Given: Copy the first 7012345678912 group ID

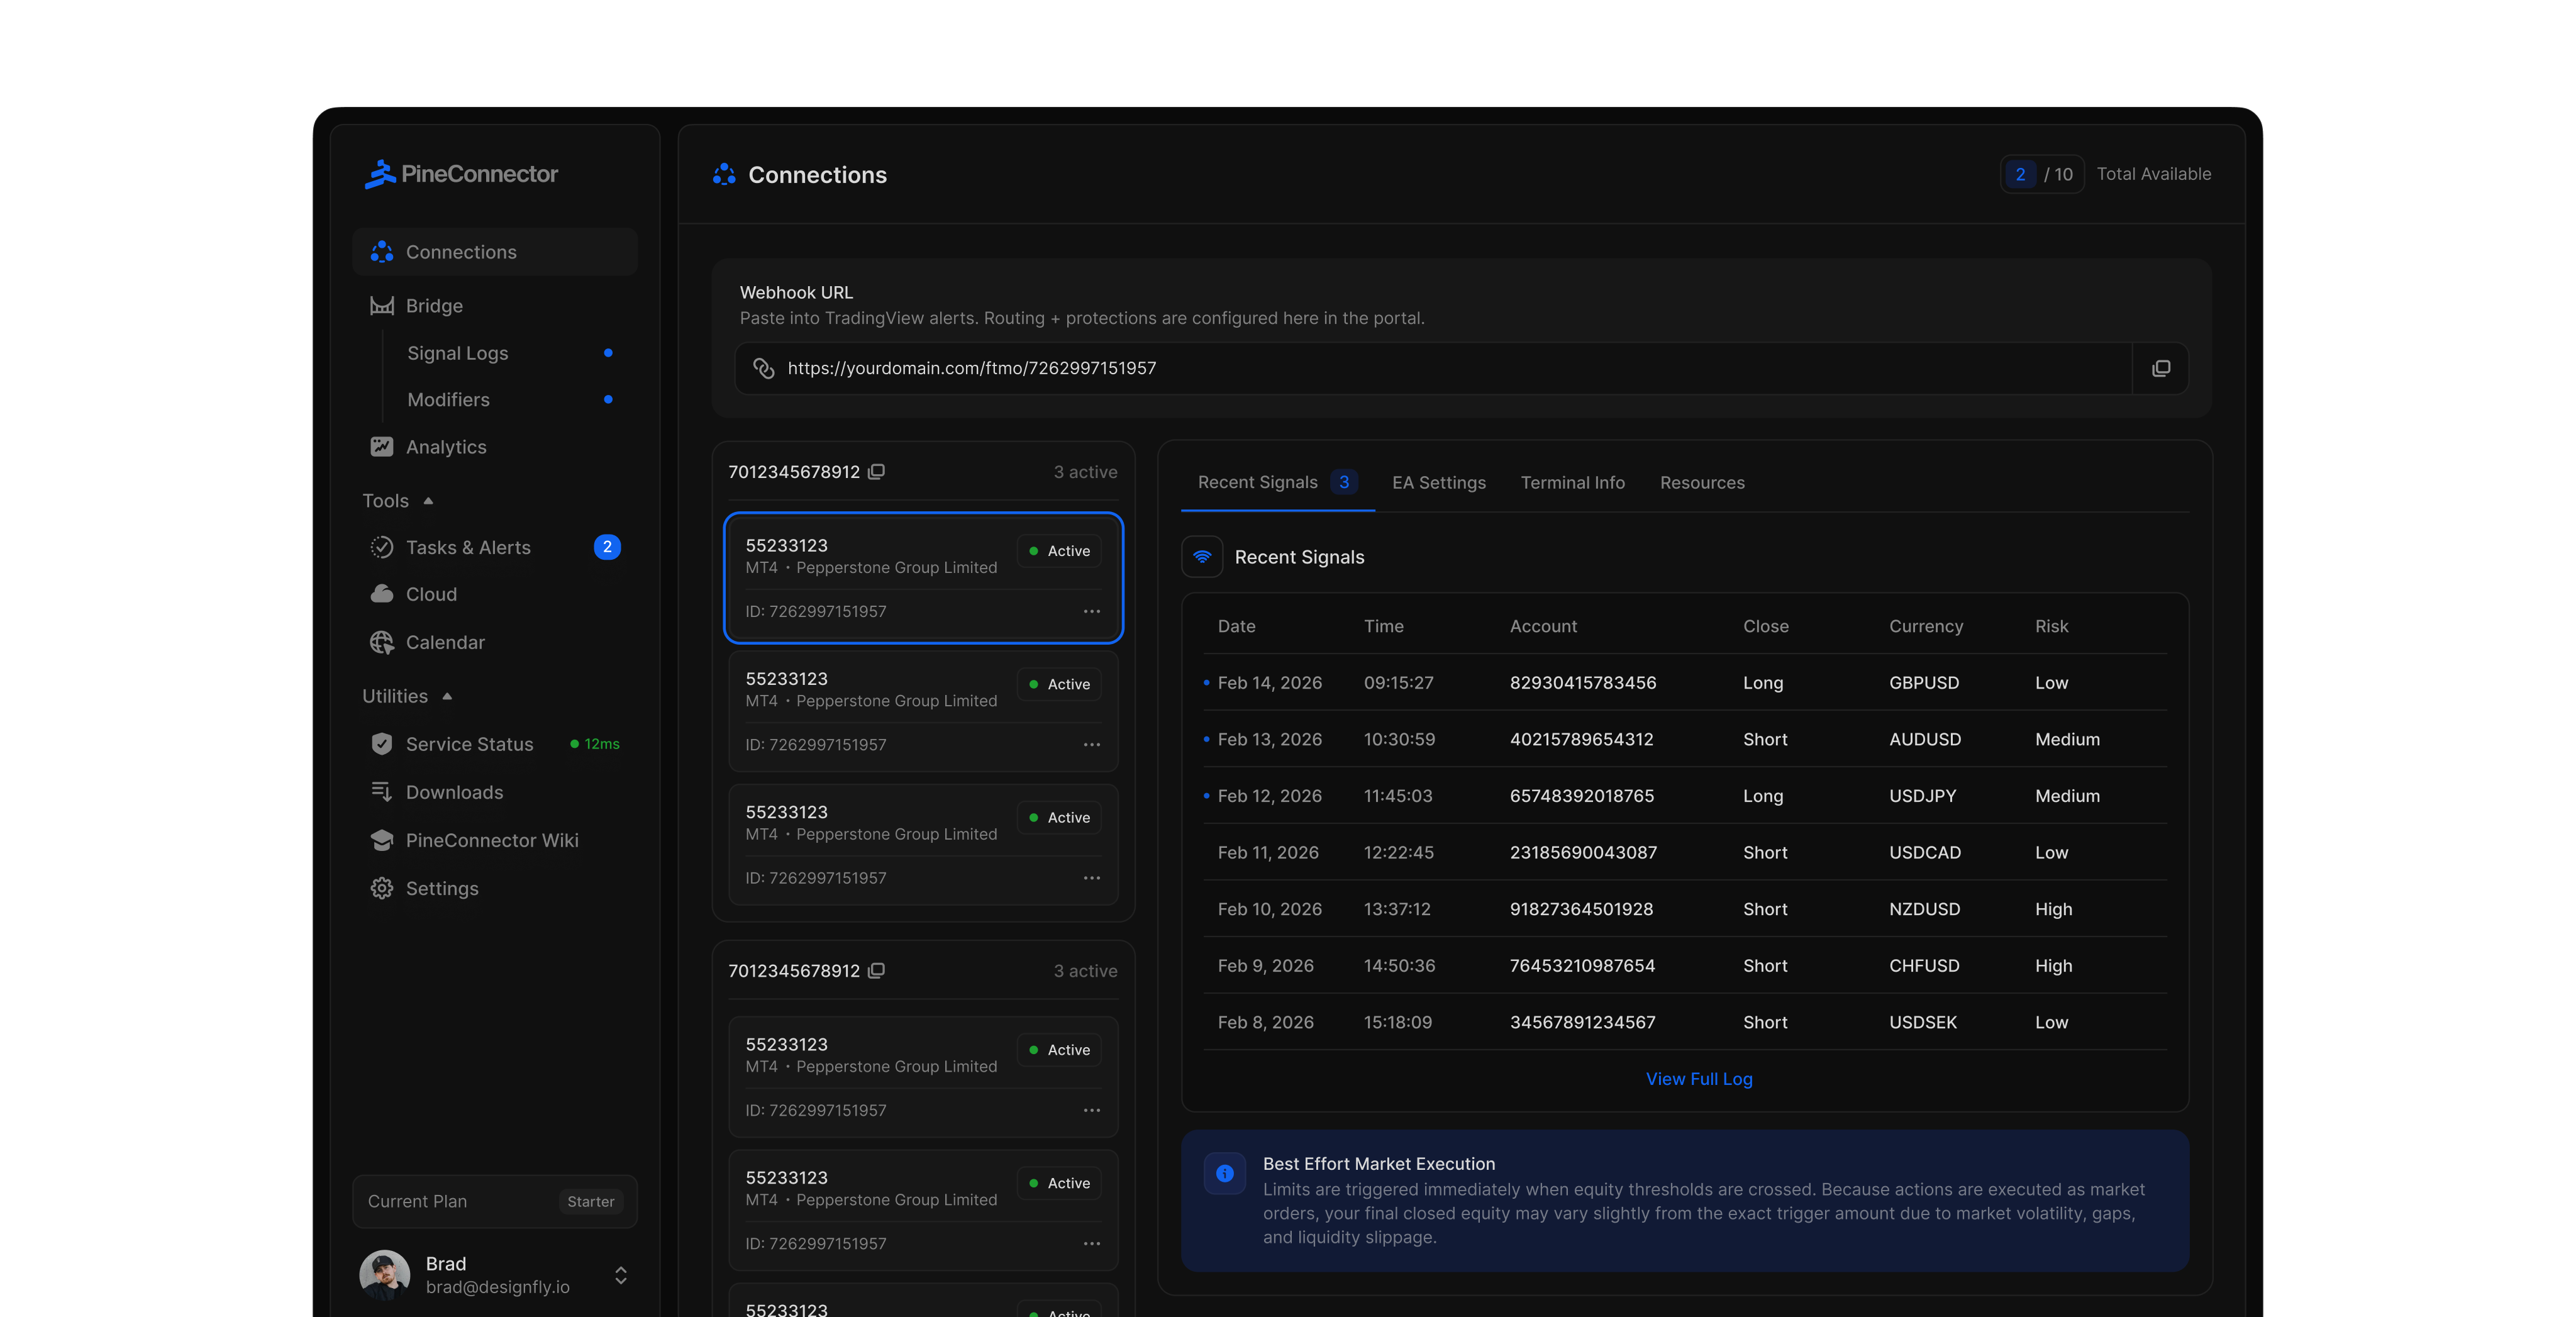Looking at the screenshot, I should click(x=877, y=472).
